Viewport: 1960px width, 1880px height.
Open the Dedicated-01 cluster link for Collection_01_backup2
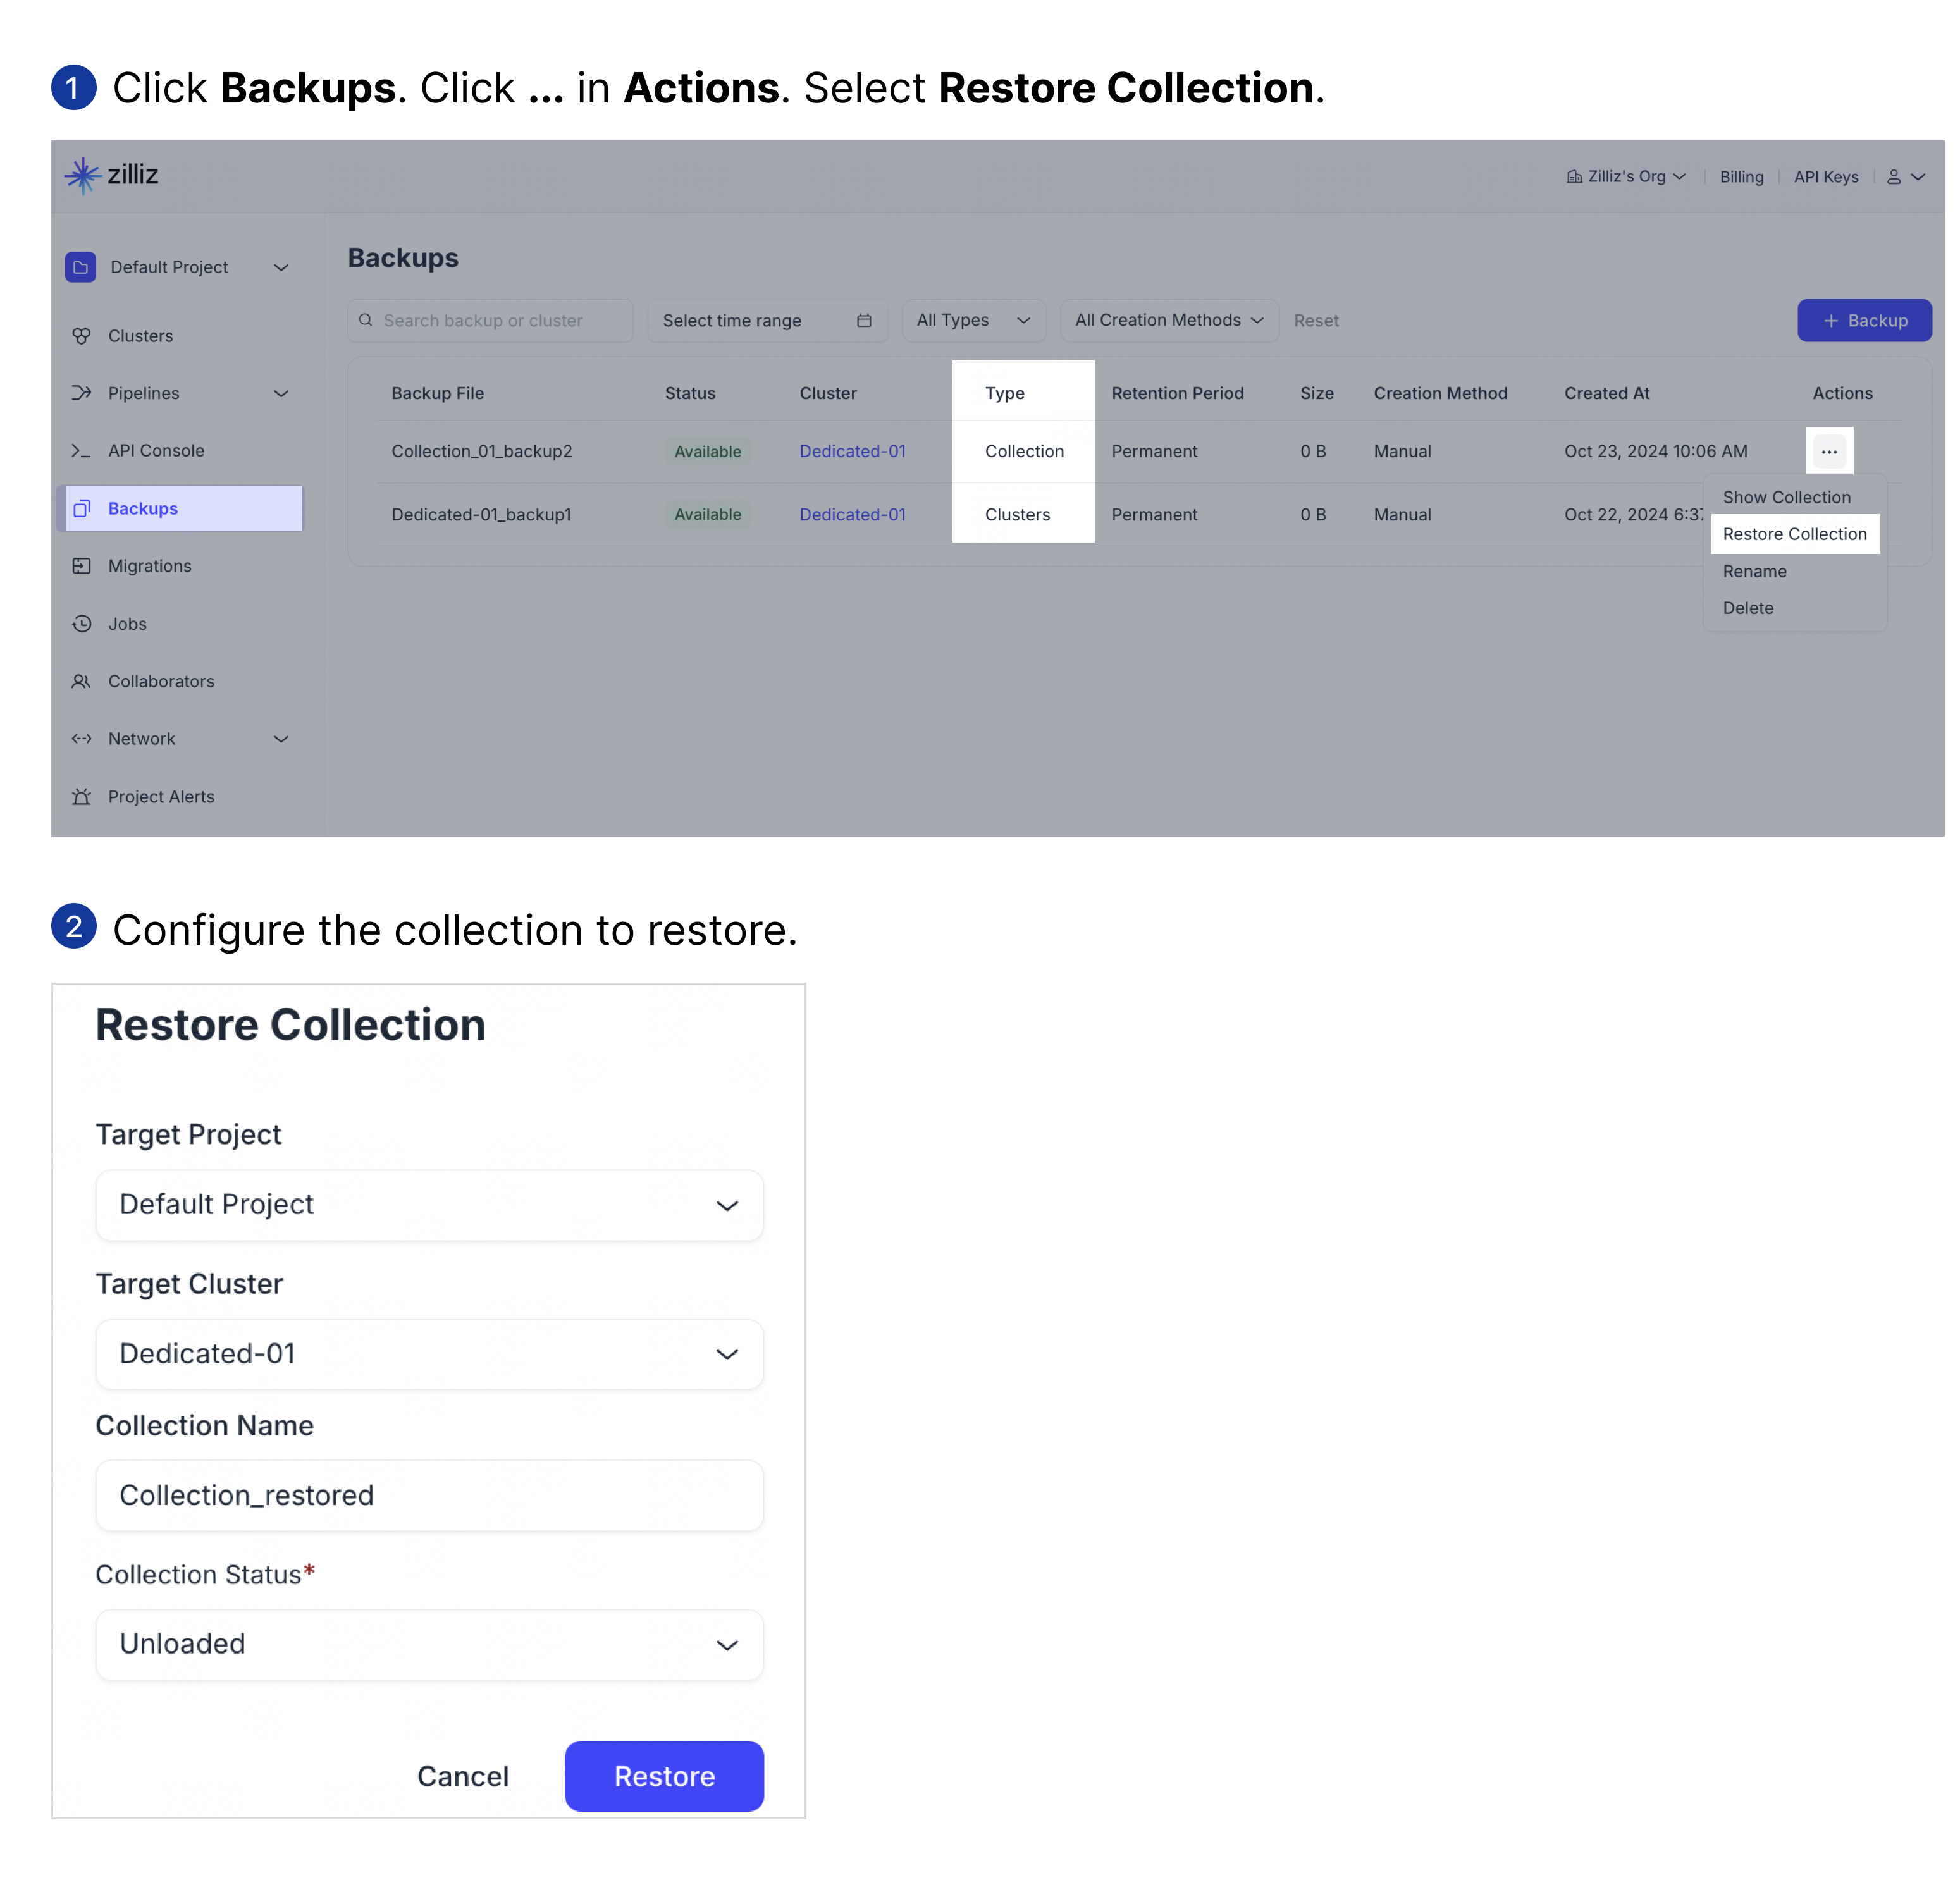pyautogui.click(x=852, y=451)
